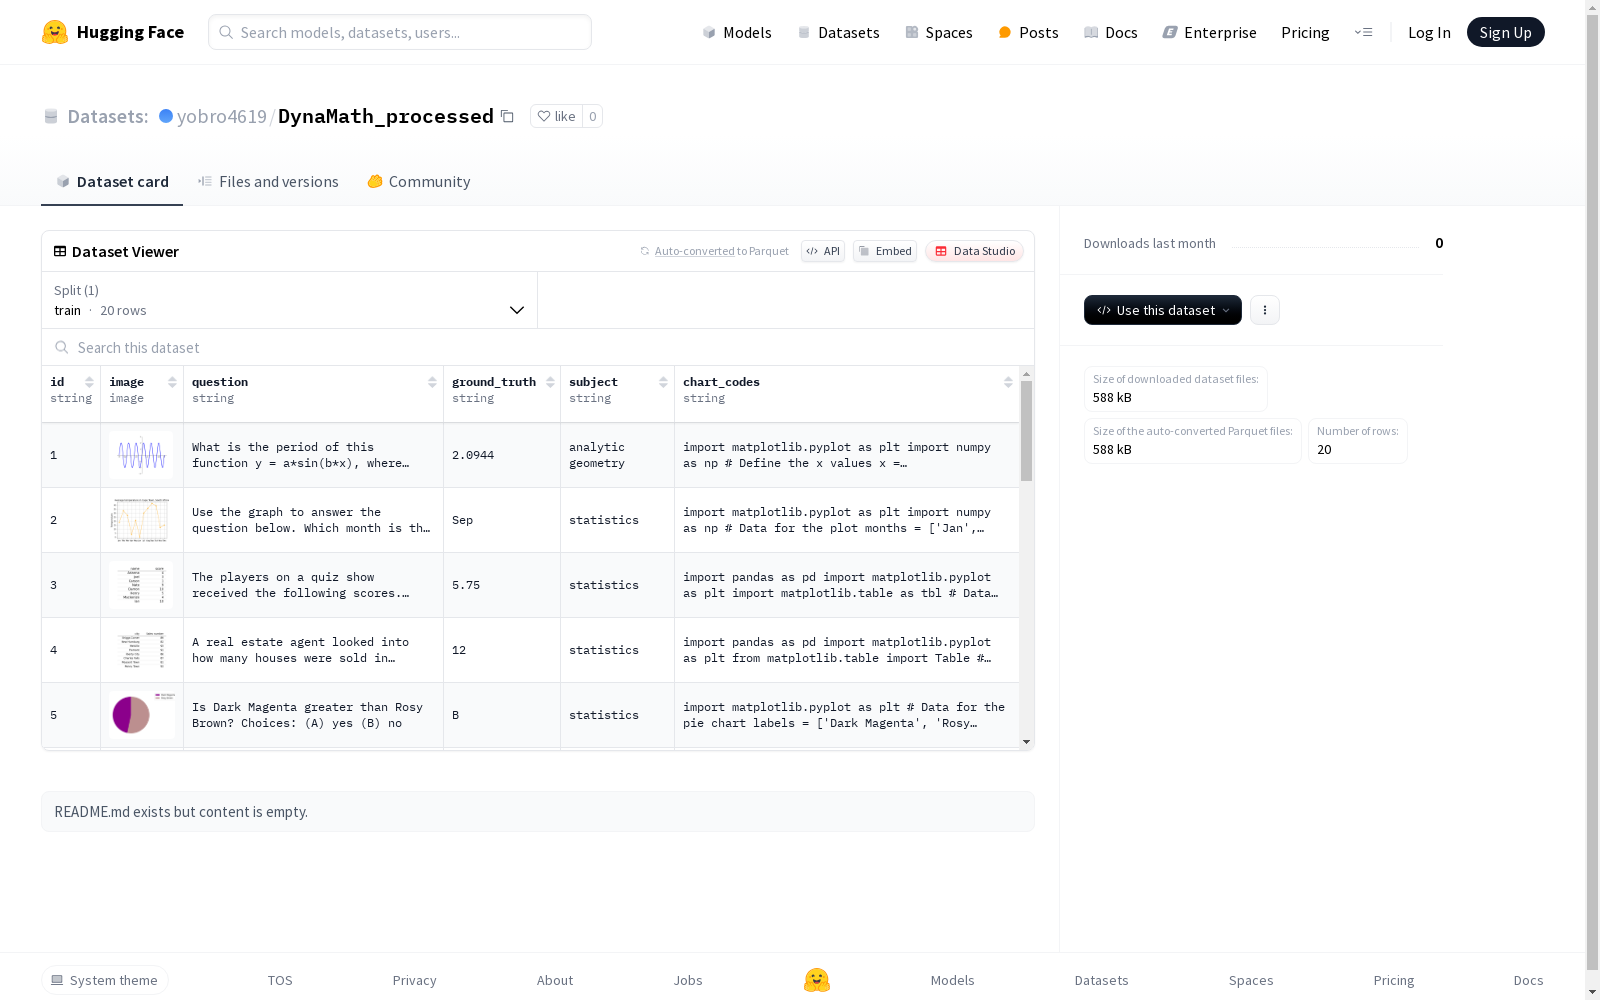The image size is (1600, 1000).
Task: Open the line chart thumbnail in row 2
Action: click(141, 520)
